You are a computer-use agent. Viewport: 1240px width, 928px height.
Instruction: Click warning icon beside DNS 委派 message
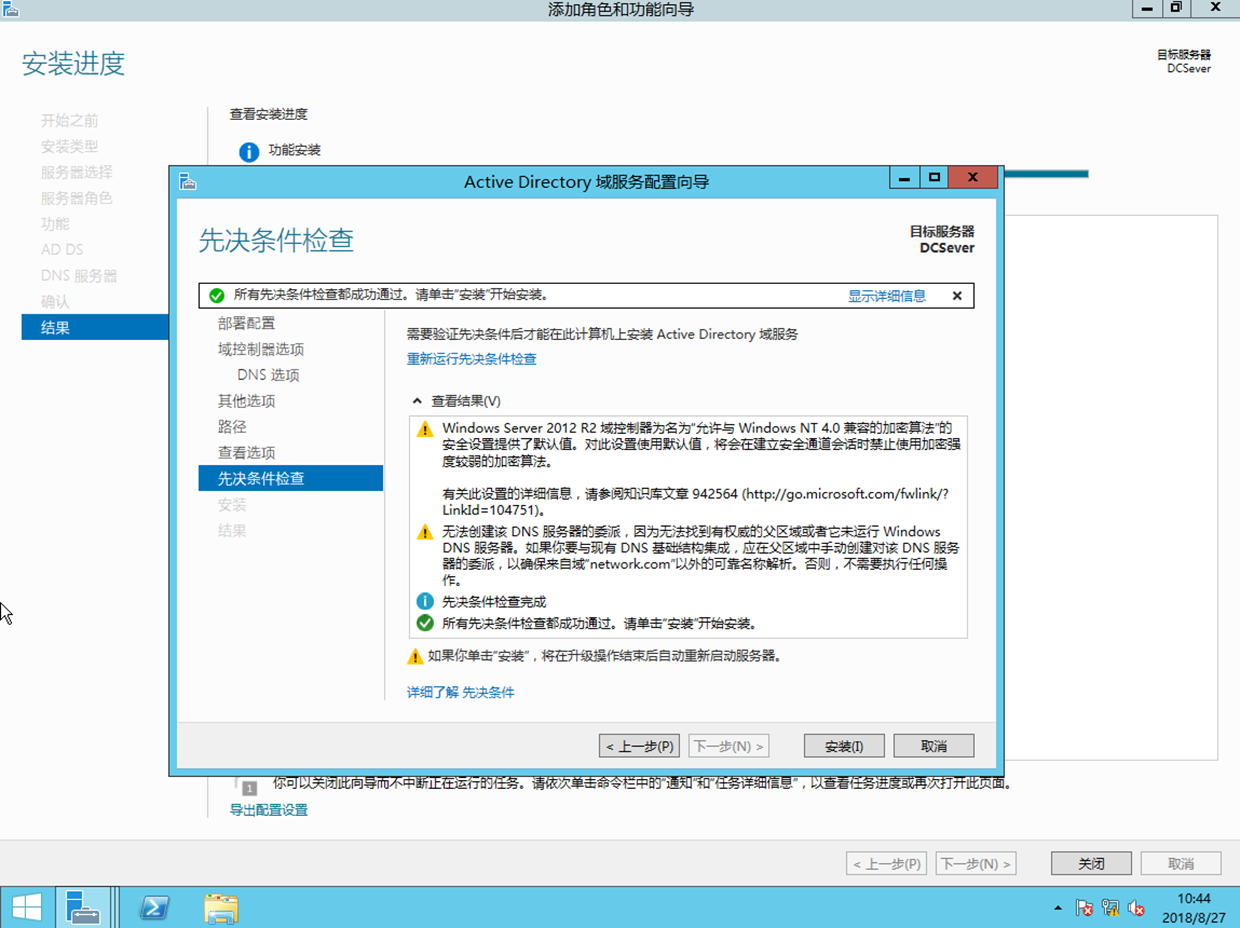(x=425, y=532)
